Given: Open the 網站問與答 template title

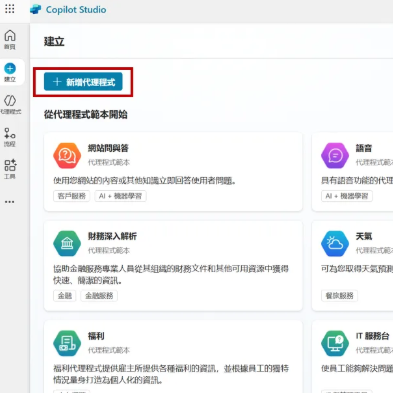Looking at the screenshot, I should 108,148.
